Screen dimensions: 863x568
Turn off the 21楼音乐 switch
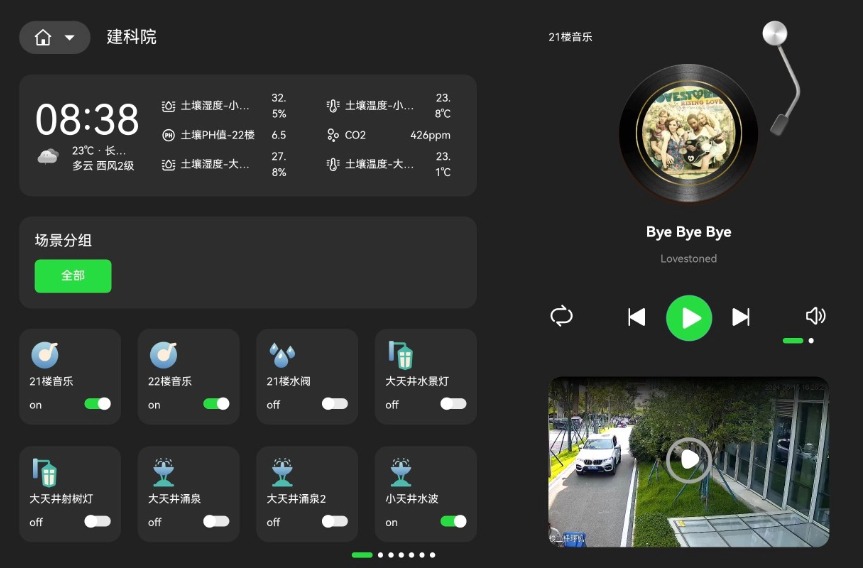tap(97, 404)
